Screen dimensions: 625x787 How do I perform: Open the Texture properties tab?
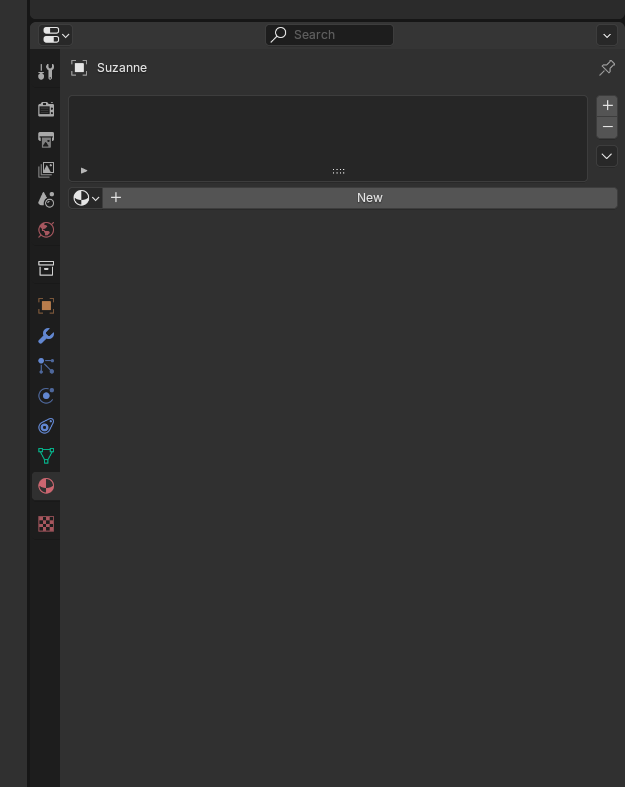coord(46,524)
